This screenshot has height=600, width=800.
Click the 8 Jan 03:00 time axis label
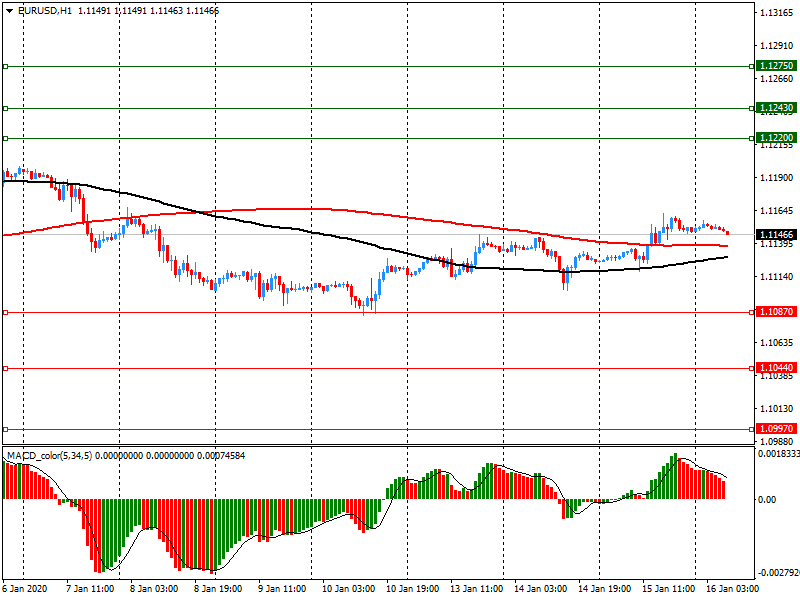coord(155,589)
